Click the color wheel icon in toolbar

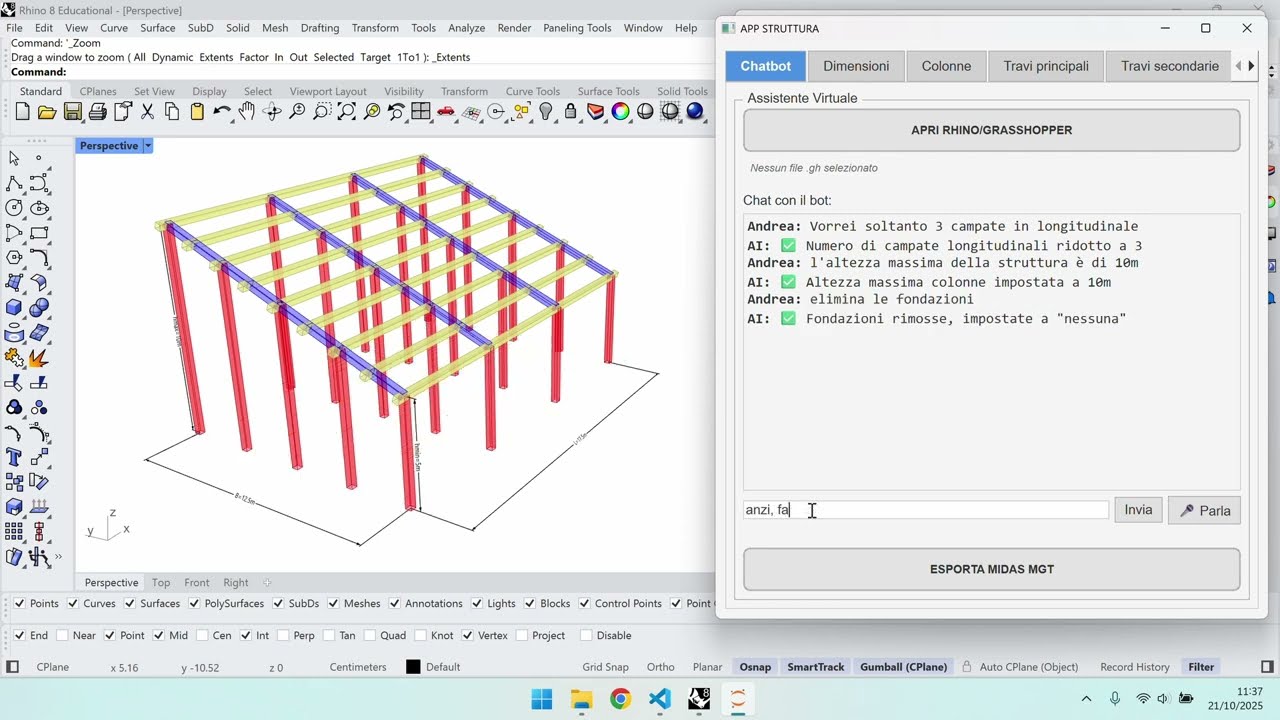[x=620, y=112]
